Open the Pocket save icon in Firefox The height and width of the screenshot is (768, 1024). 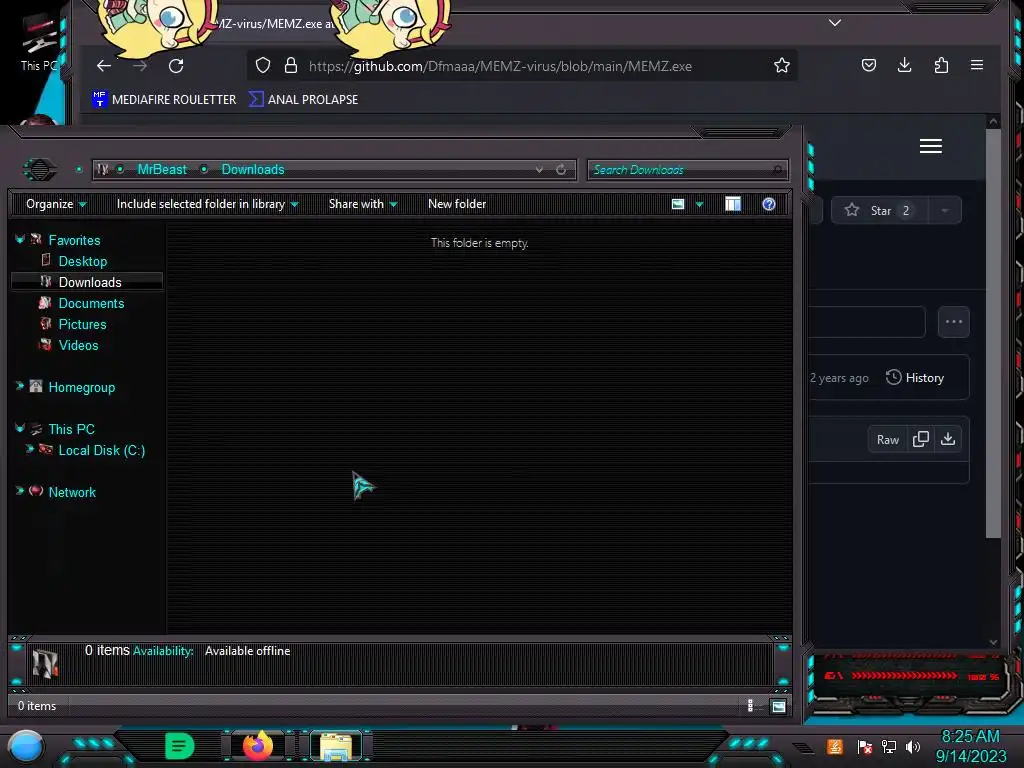(869, 65)
